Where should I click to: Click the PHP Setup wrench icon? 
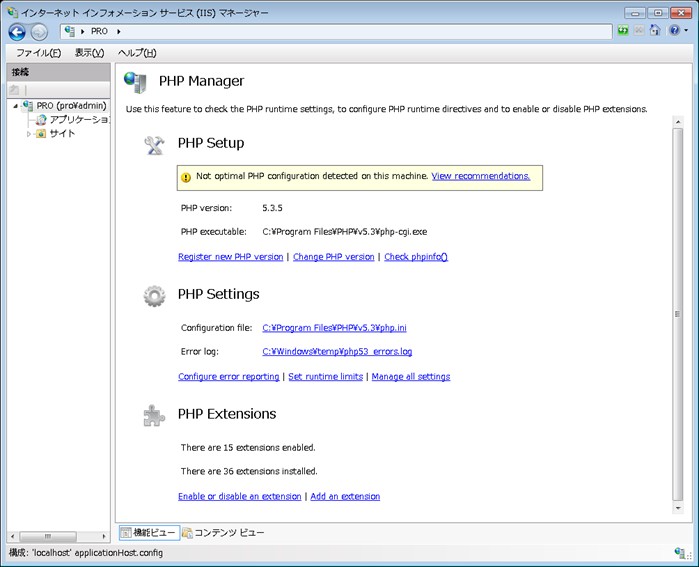click(154, 145)
